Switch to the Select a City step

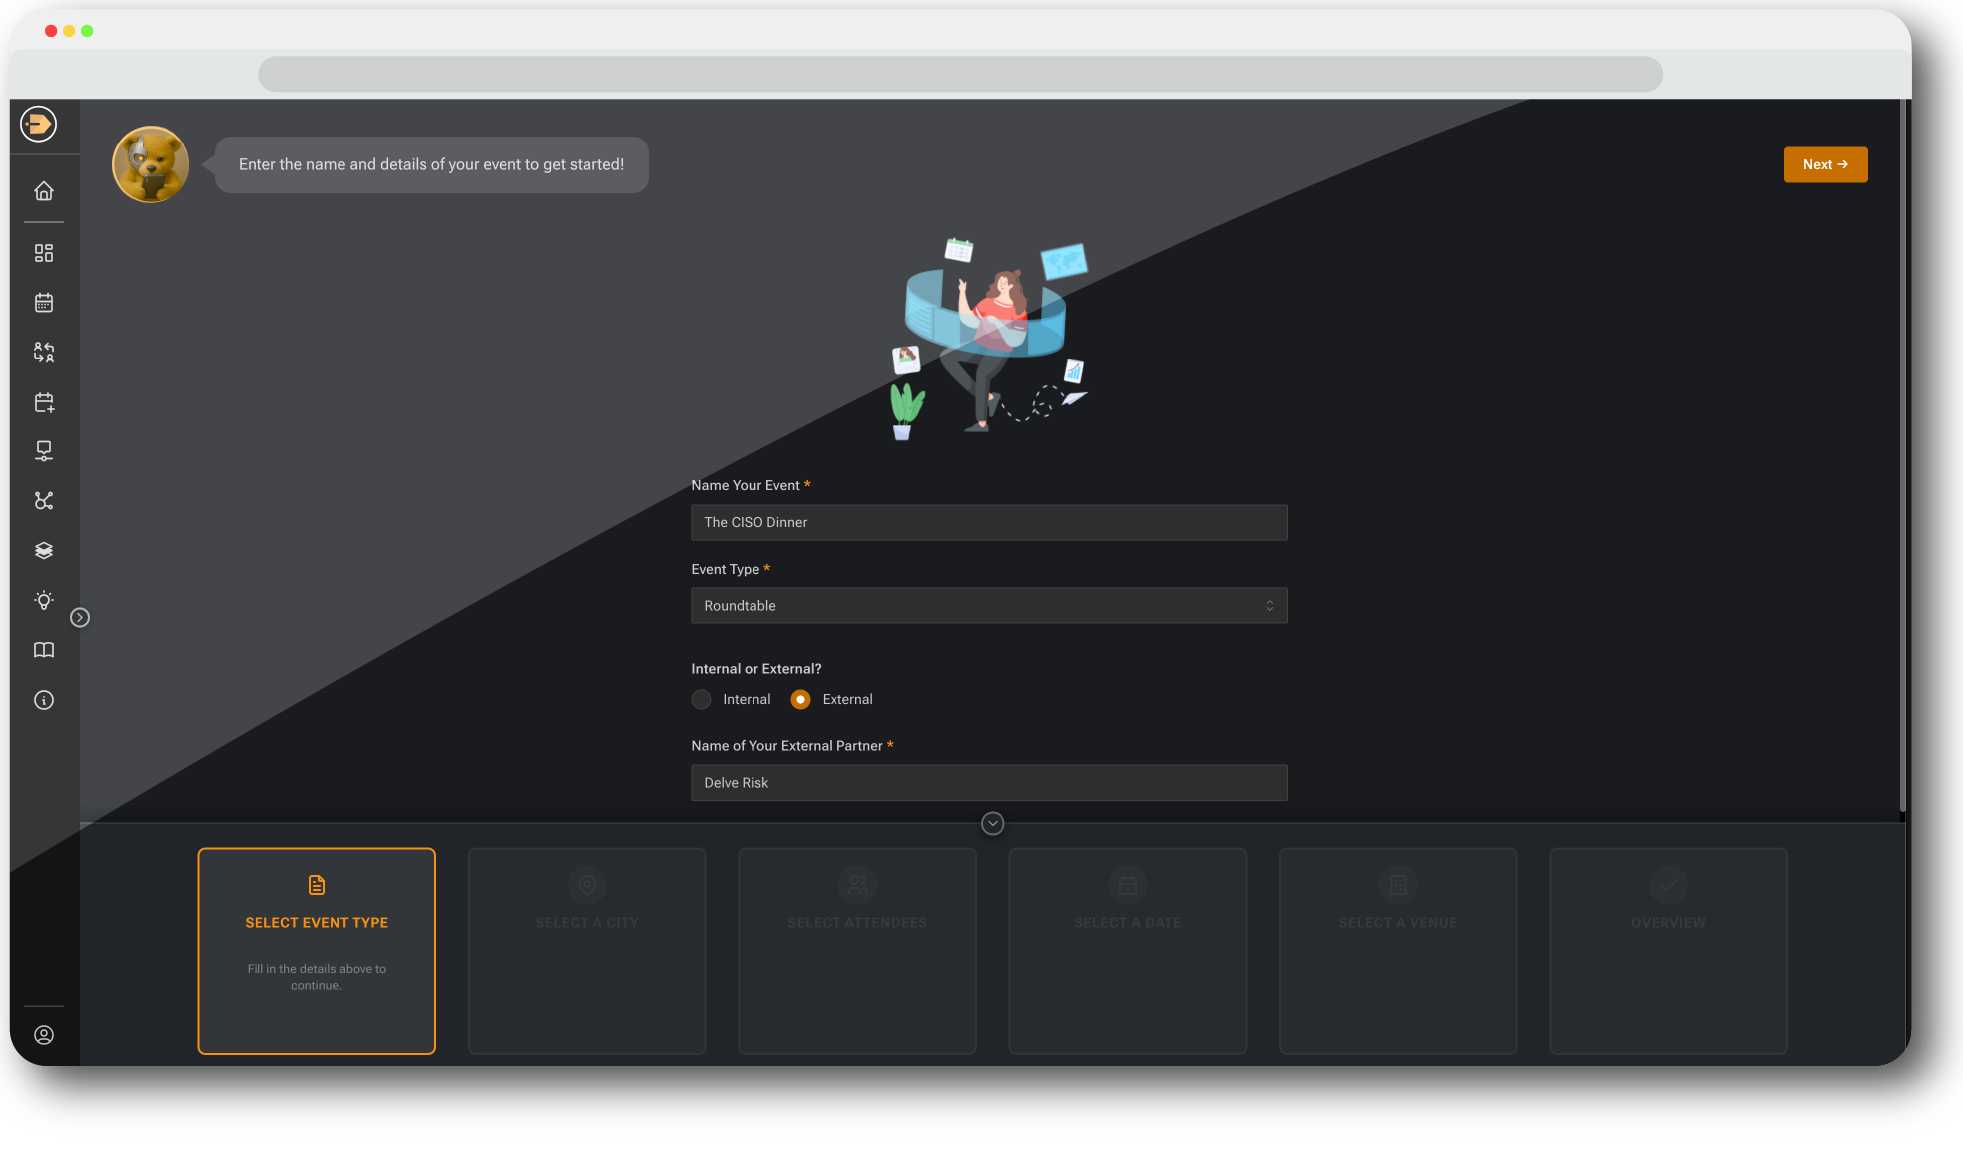(586, 950)
